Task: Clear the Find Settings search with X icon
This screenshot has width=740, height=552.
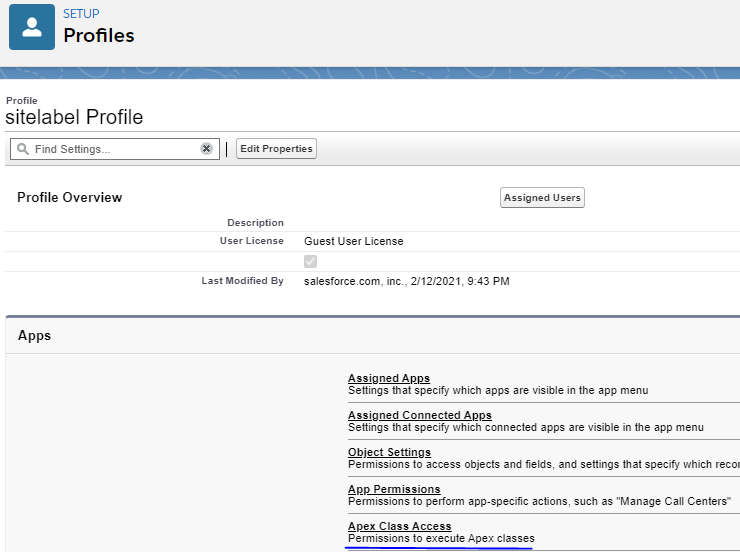Action: [206, 149]
